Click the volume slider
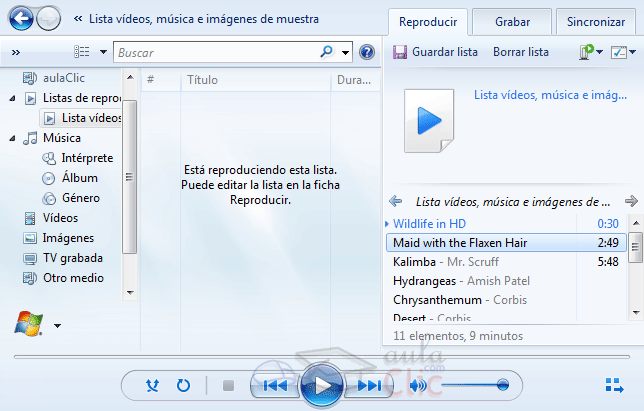The width and height of the screenshot is (644, 411). click(475, 385)
